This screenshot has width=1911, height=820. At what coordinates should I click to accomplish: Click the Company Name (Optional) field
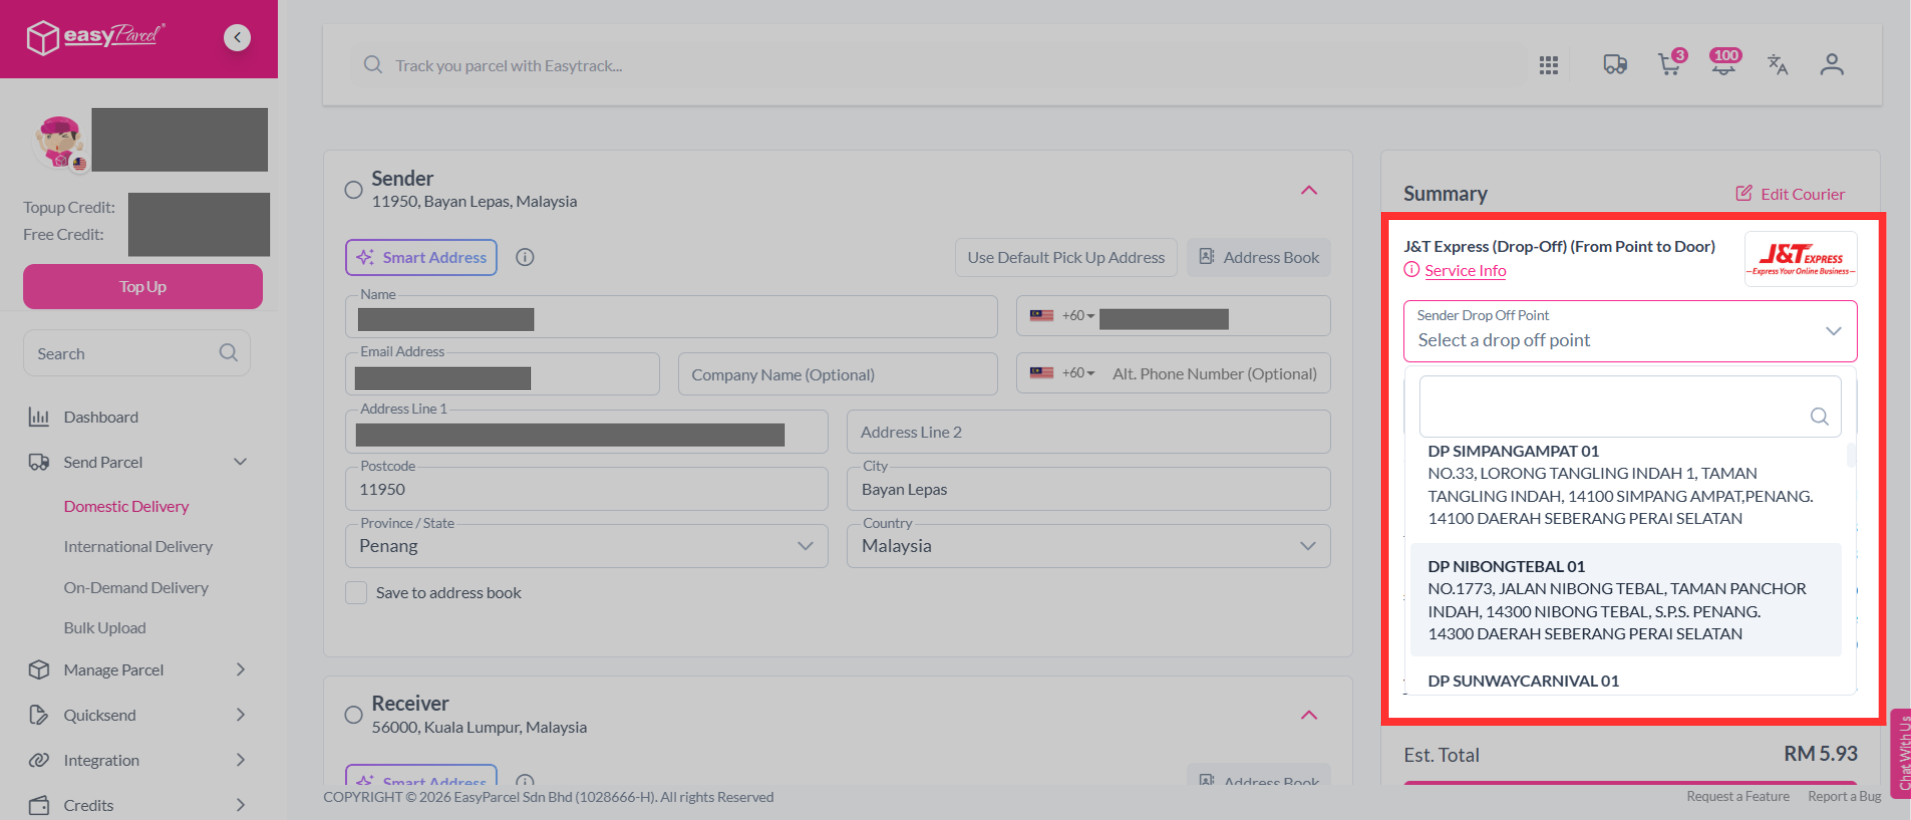[x=838, y=374]
